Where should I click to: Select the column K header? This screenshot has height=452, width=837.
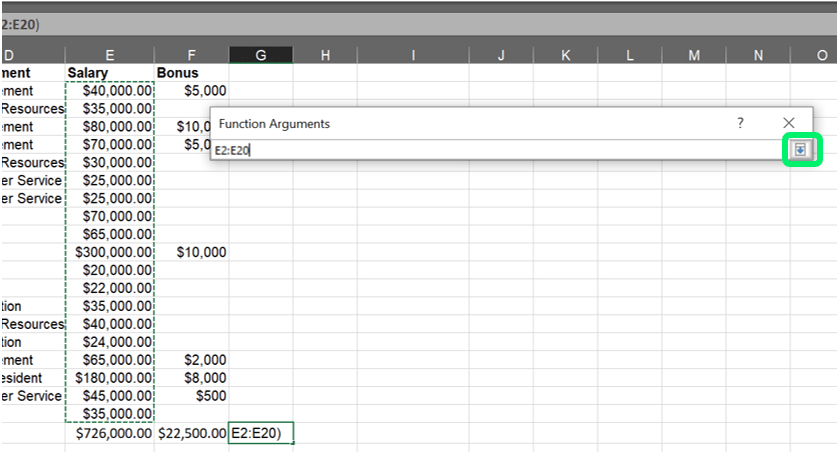565,56
